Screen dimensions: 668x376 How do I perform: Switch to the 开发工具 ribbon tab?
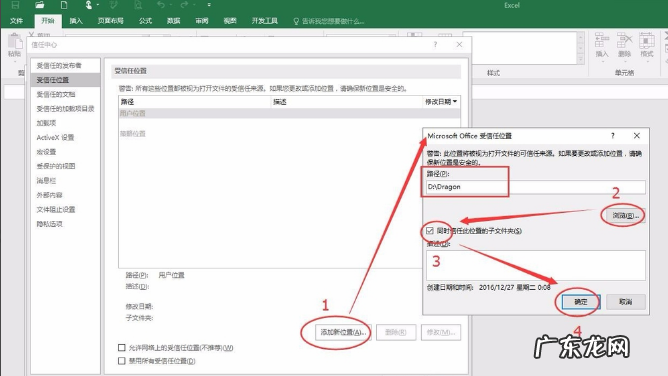pyautogui.click(x=265, y=21)
